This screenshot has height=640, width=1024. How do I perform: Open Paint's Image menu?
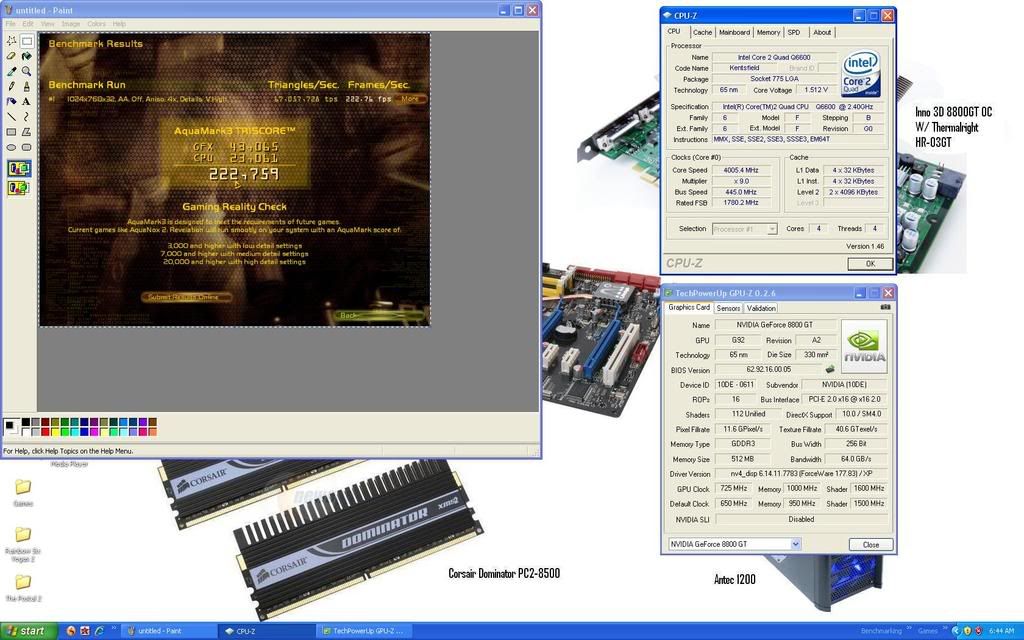pos(71,24)
